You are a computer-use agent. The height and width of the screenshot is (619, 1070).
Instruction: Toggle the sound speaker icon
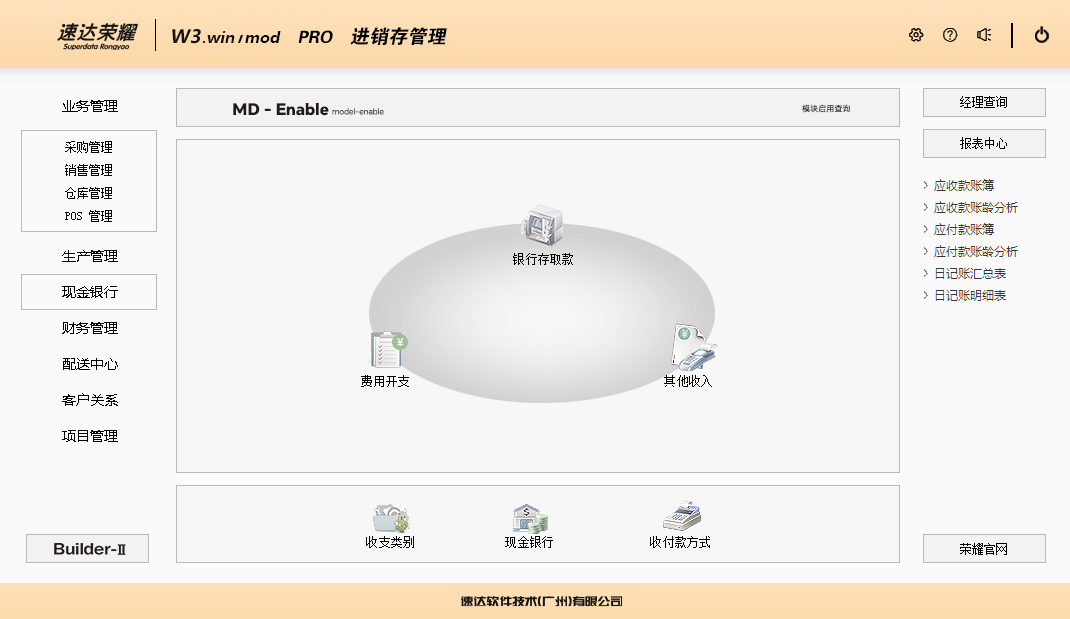[x=984, y=35]
